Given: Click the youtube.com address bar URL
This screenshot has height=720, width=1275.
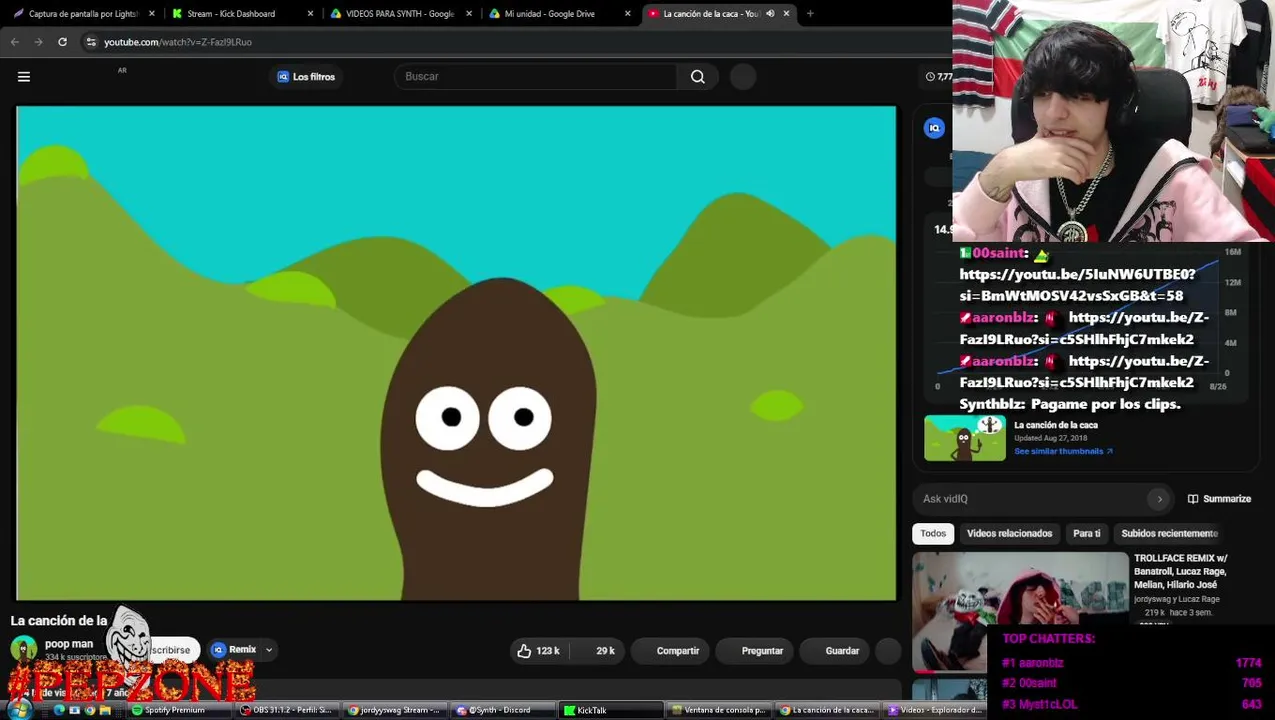Looking at the screenshot, I should (178, 42).
